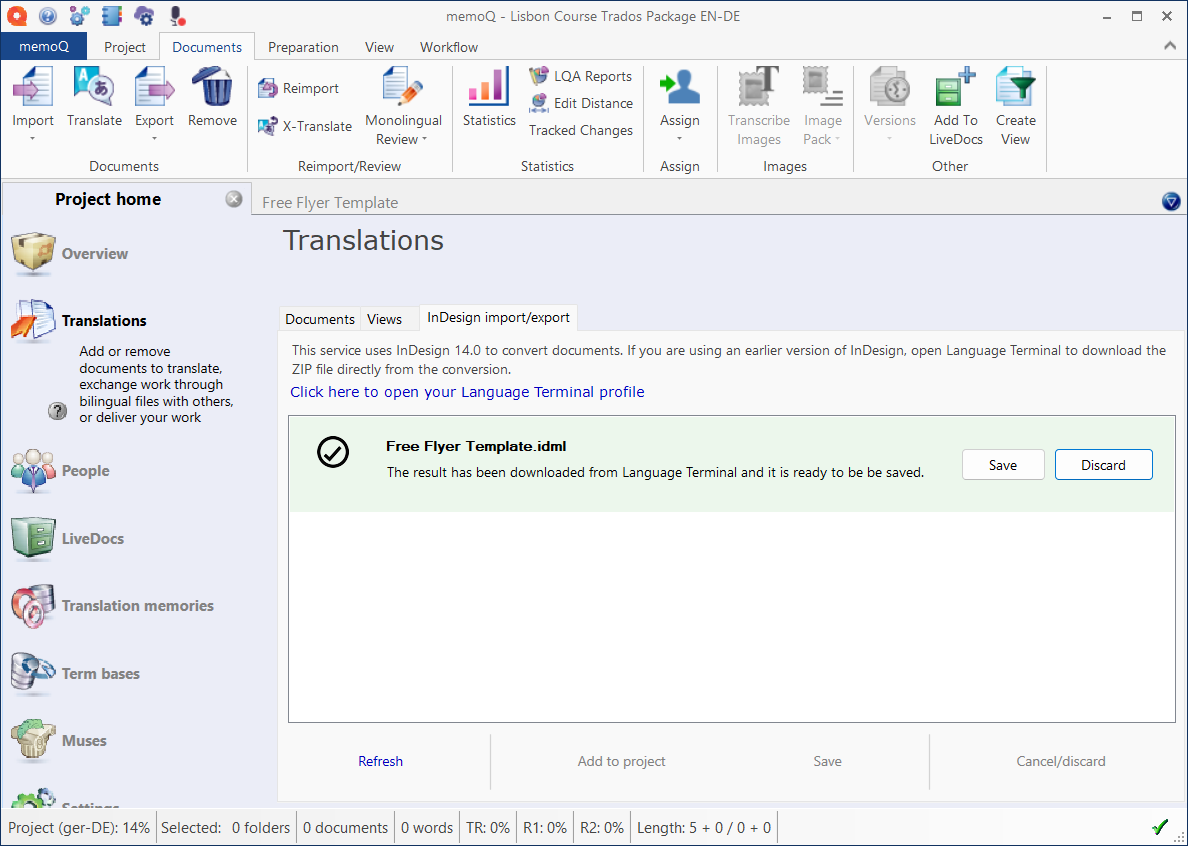Switch to the Workflow ribbon tab
This screenshot has width=1188, height=846.
tap(449, 47)
